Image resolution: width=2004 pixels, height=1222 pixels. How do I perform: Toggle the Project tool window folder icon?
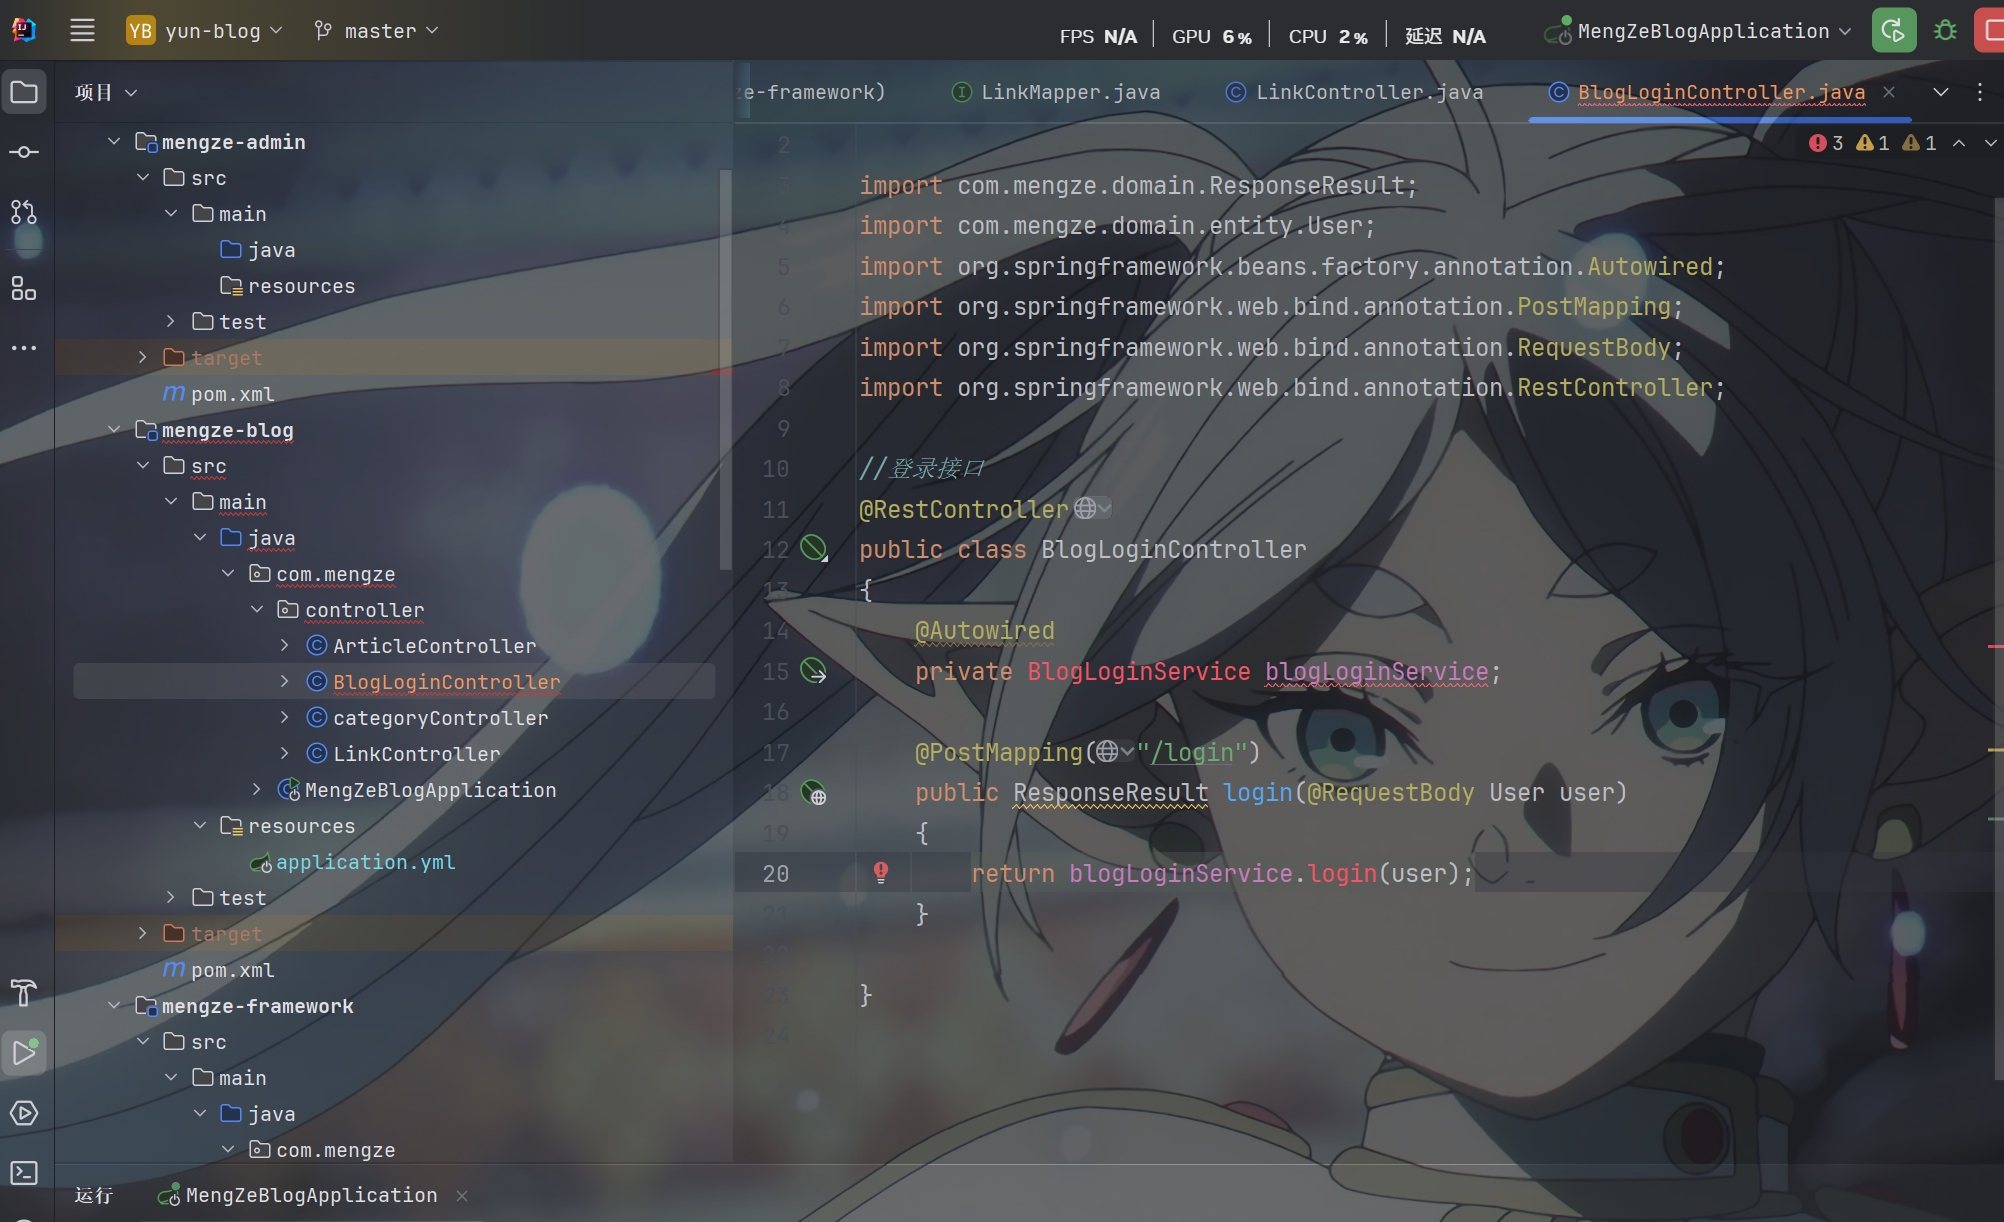pos(24,93)
